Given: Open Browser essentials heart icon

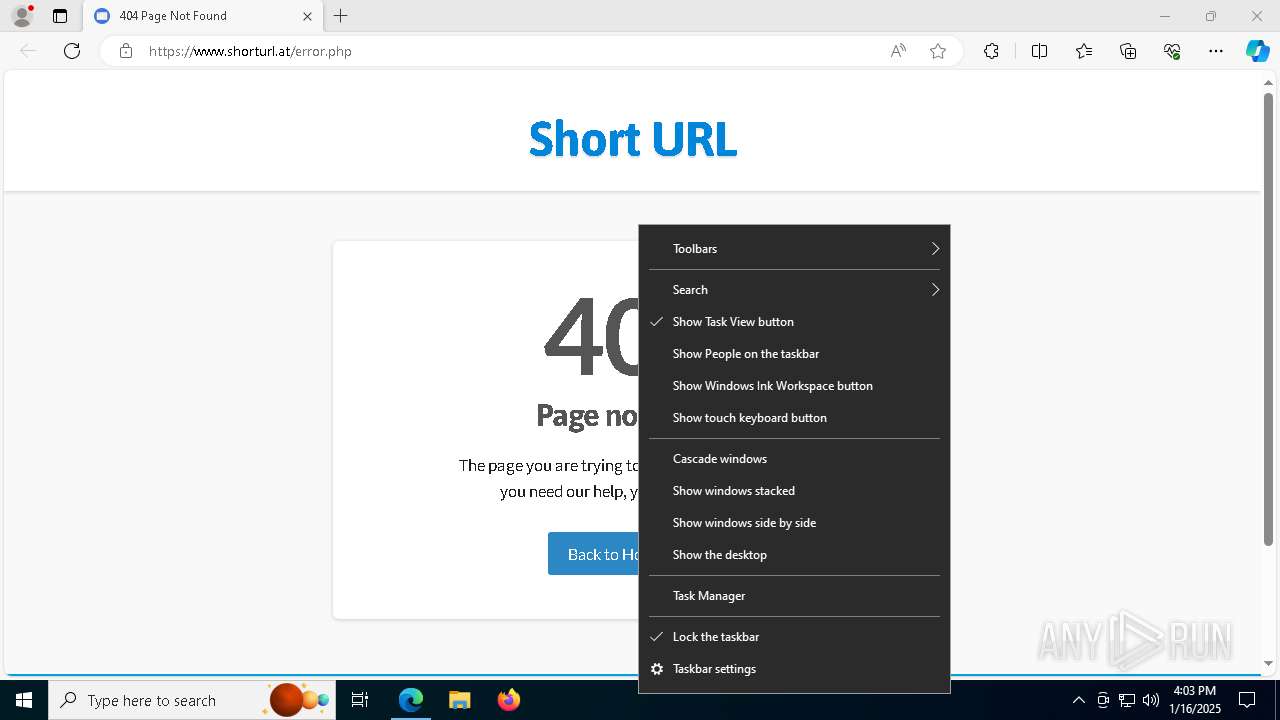Looking at the screenshot, I should click(x=1172, y=51).
